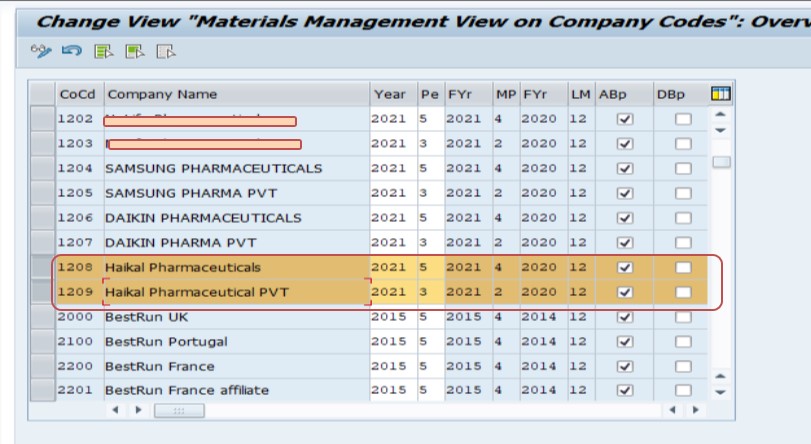
Task: Click company name 'DAIKIN PHARMACEUTICALS'
Action: tap(203, 218)
